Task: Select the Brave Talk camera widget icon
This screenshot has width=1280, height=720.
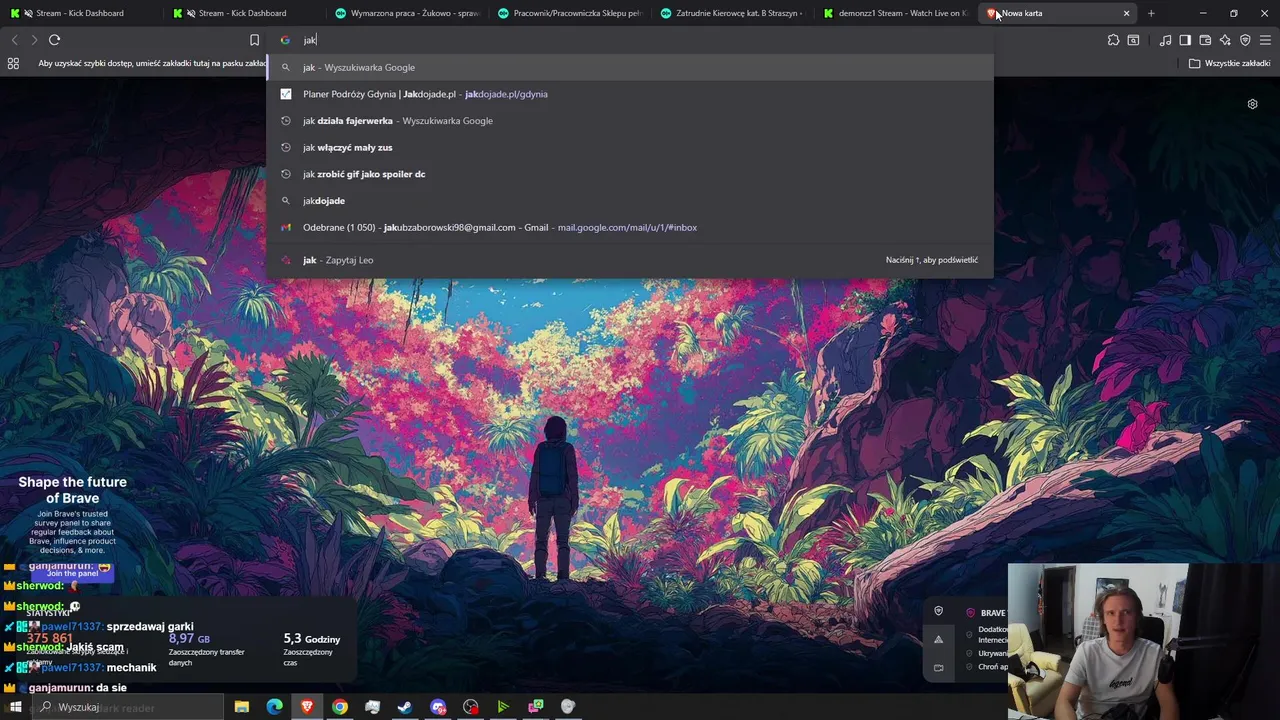Action: click(938, 667)
